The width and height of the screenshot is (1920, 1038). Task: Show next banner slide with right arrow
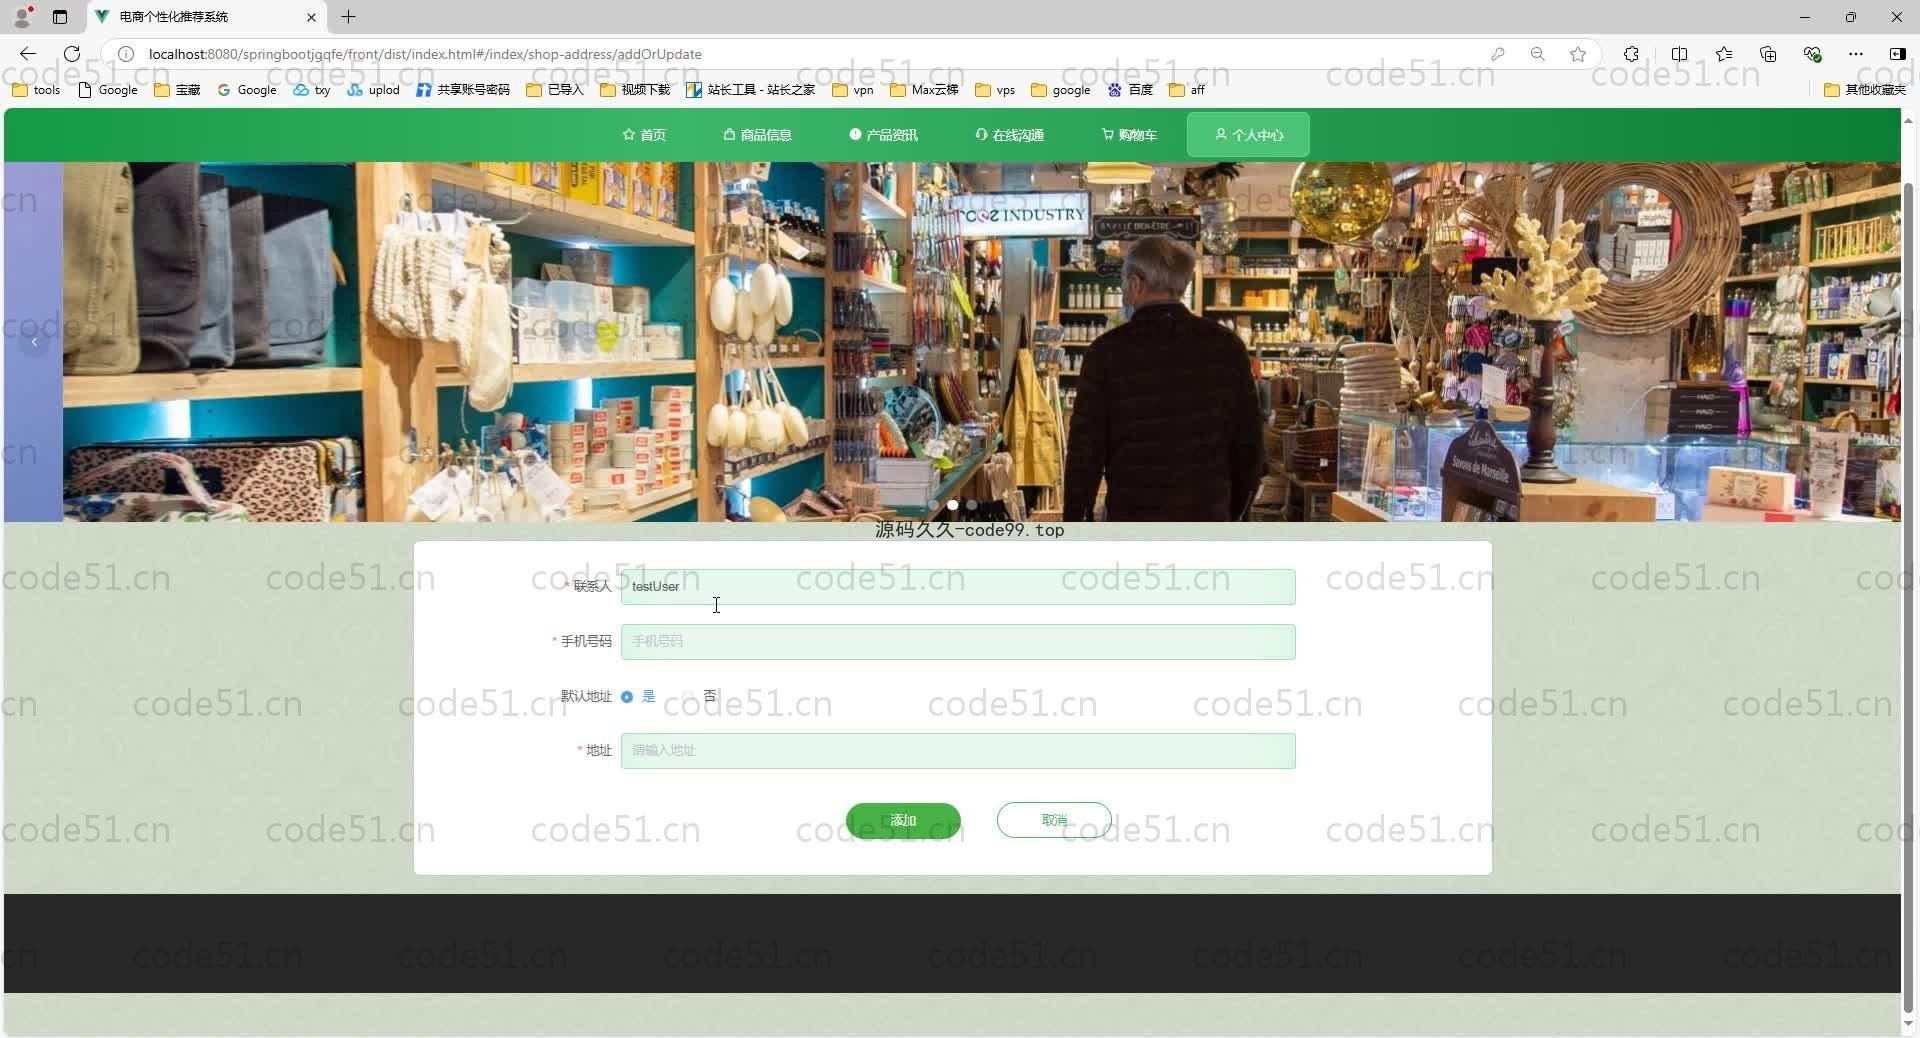[x=1870, y=342]
